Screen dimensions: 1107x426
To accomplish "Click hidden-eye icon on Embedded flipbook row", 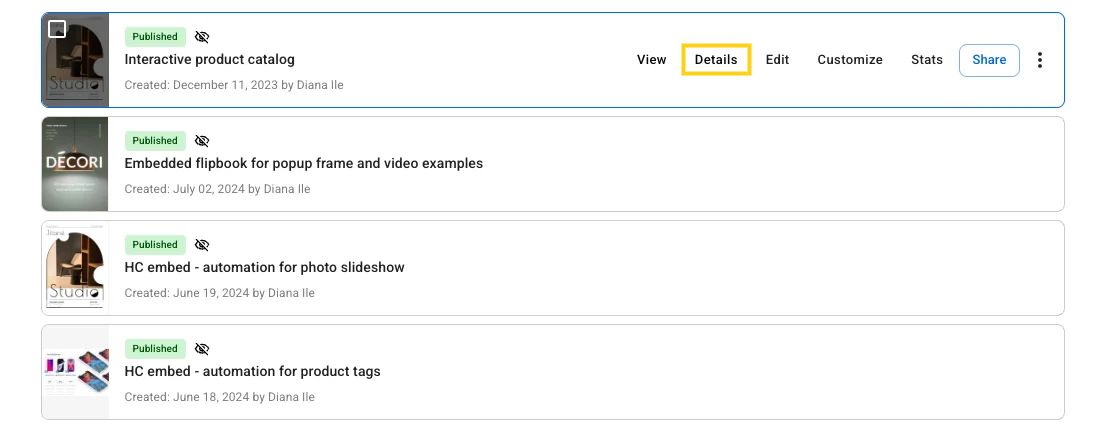I will (x=202, y=141).
